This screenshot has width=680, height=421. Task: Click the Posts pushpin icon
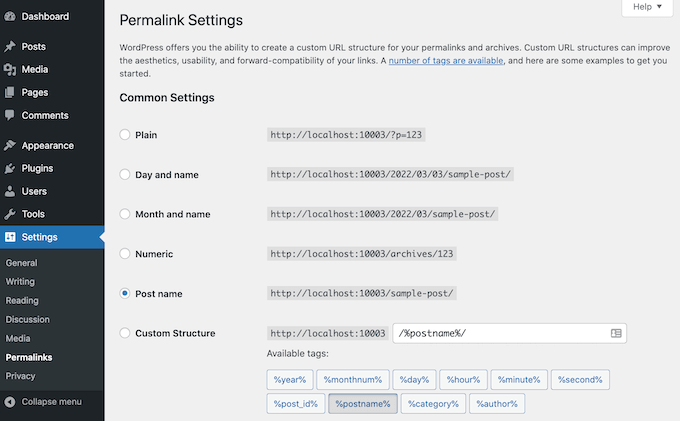pos(10,47)
